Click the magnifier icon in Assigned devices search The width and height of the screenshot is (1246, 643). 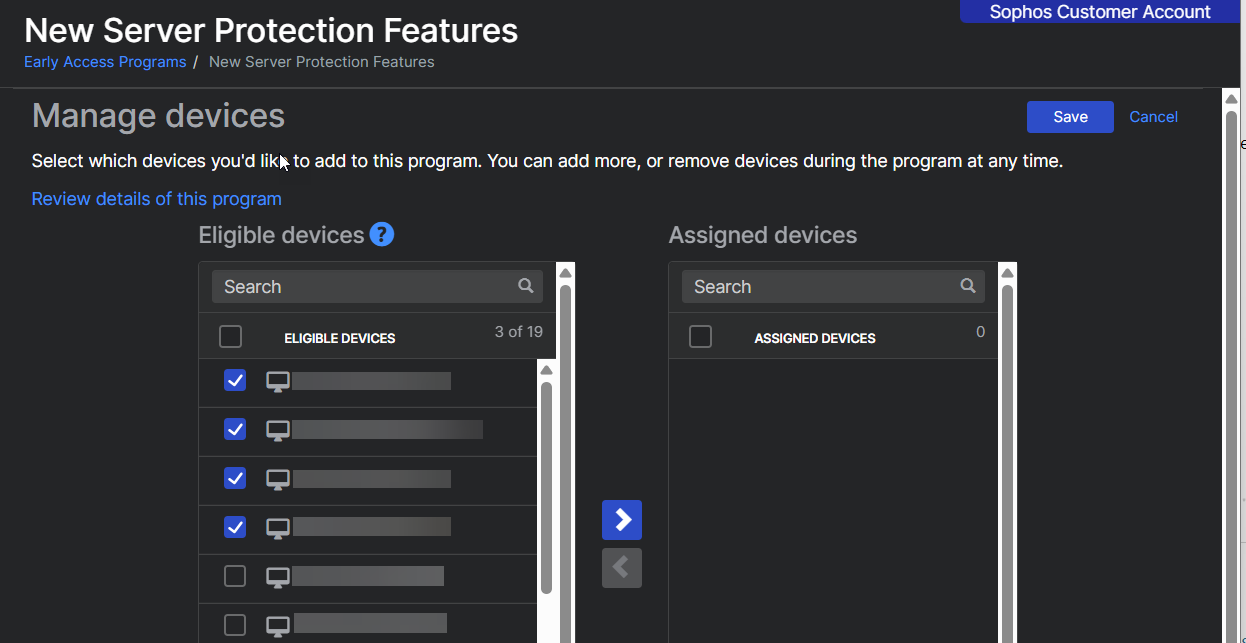point(967,286)
